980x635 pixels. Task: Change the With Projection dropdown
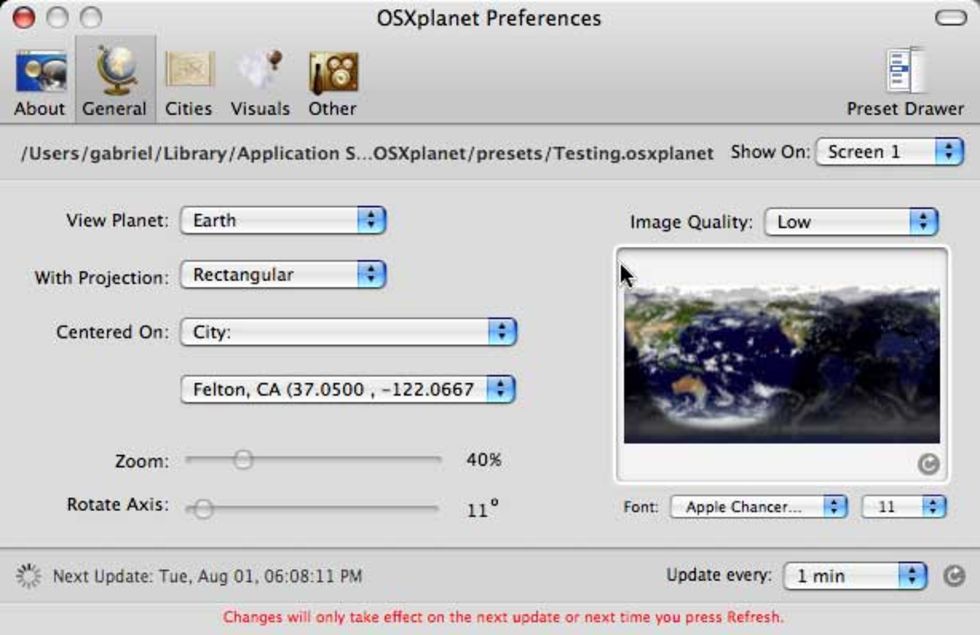[x=283, y=275]
